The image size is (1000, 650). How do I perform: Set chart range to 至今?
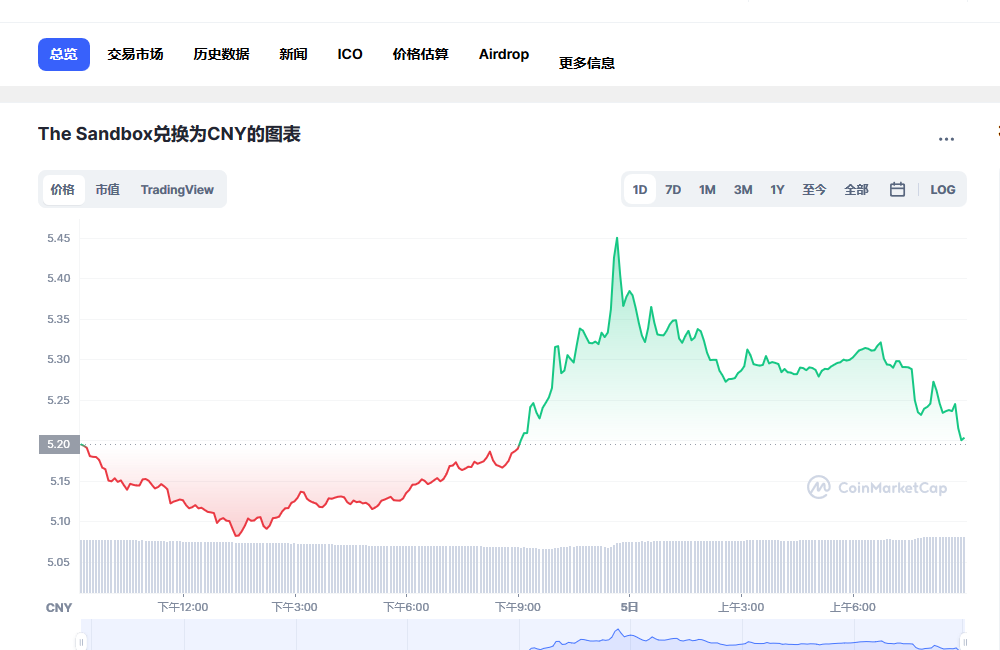pos(814,189)
